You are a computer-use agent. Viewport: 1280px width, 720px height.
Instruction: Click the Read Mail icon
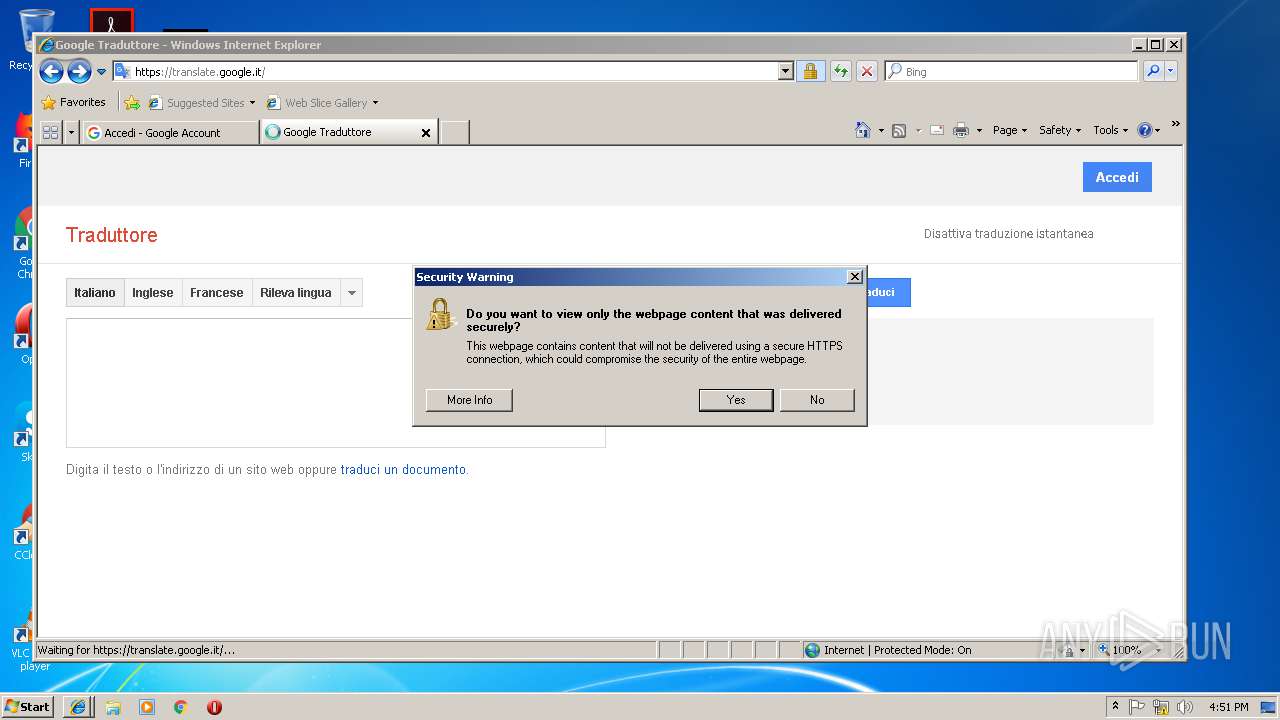click(937, 130)
